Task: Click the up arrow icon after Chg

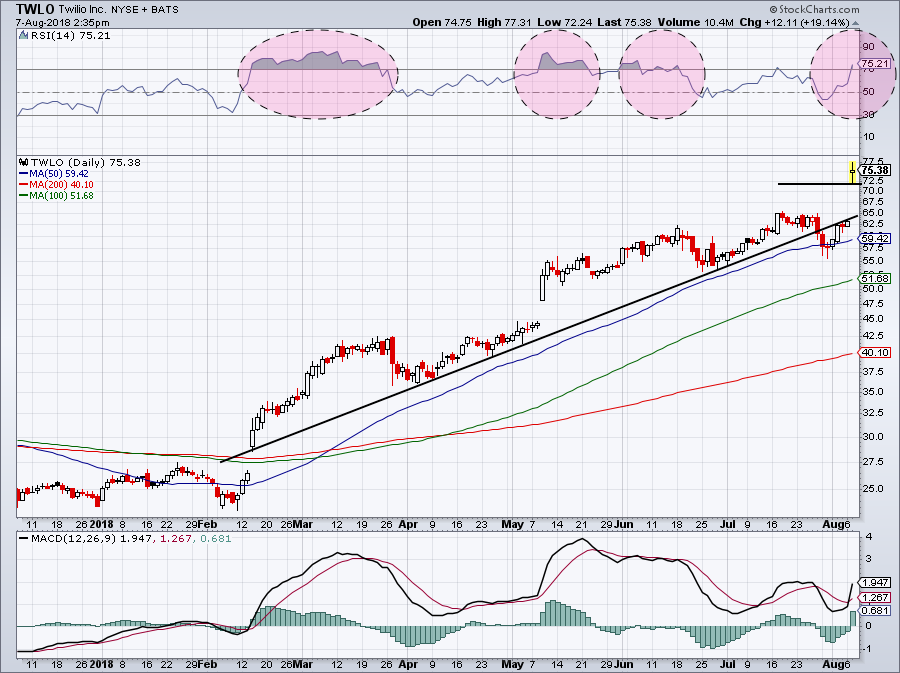Action: tap(856, 24)
